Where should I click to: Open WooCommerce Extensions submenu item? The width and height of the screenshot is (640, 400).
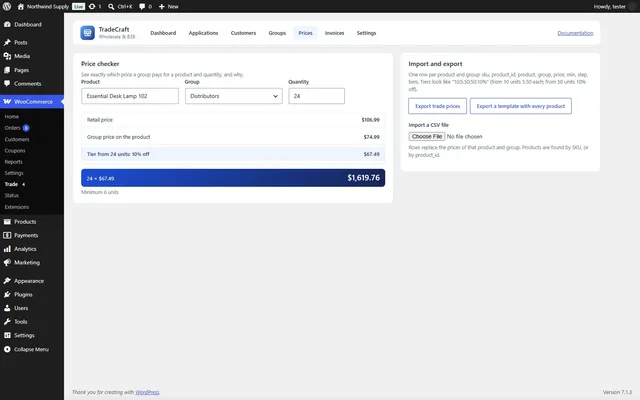[x=17, y=207]
